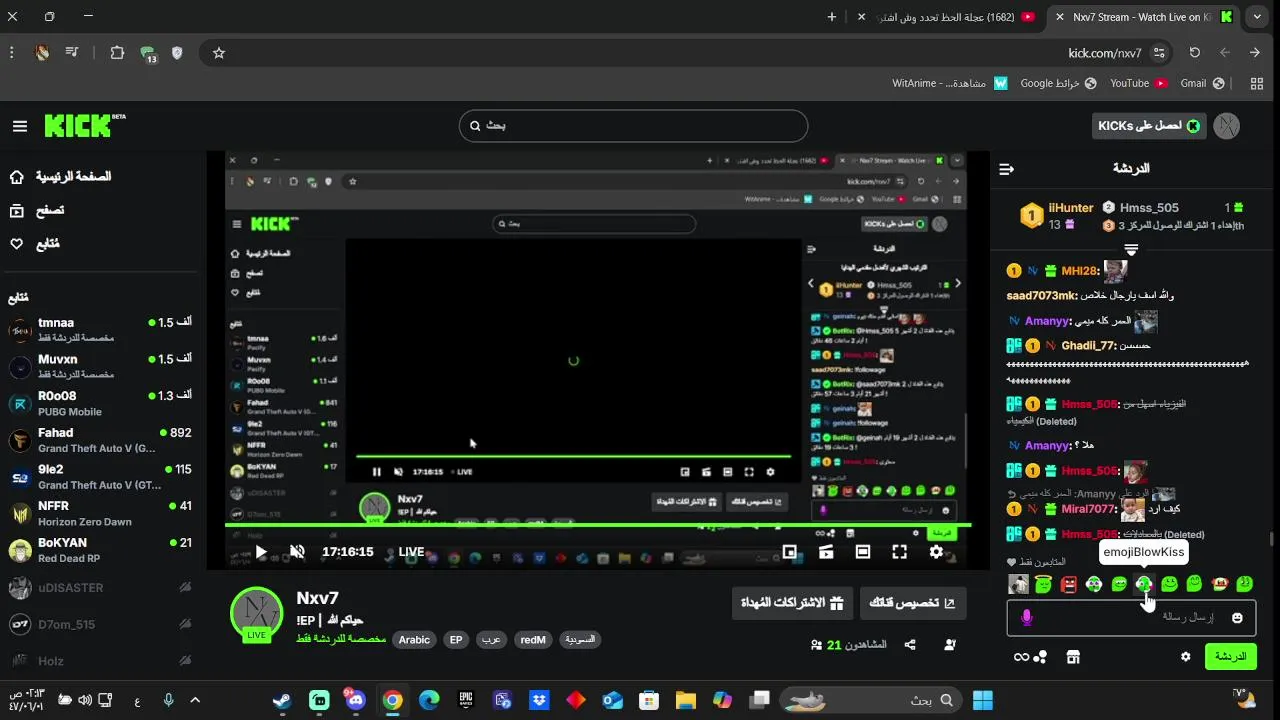Image resolution: width=1280 pixels, height=720 pixels.
Task: Click the follow person icon under video
Action: point(950,645)
